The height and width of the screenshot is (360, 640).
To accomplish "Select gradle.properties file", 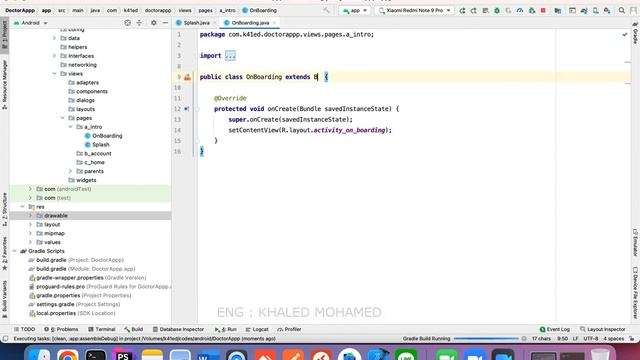I will pos(80,296).
